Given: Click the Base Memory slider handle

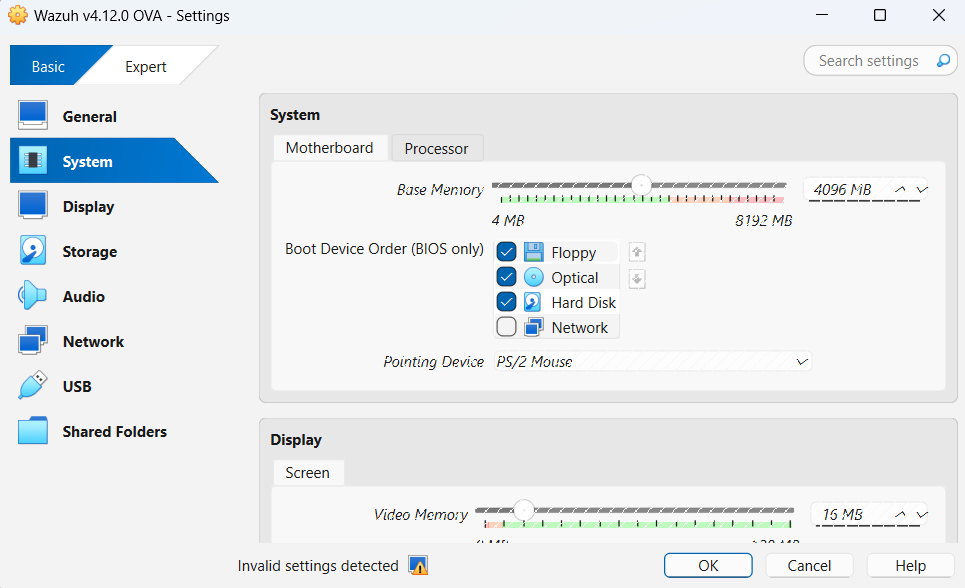Looking at the screenshot, I should coord(641,185).
